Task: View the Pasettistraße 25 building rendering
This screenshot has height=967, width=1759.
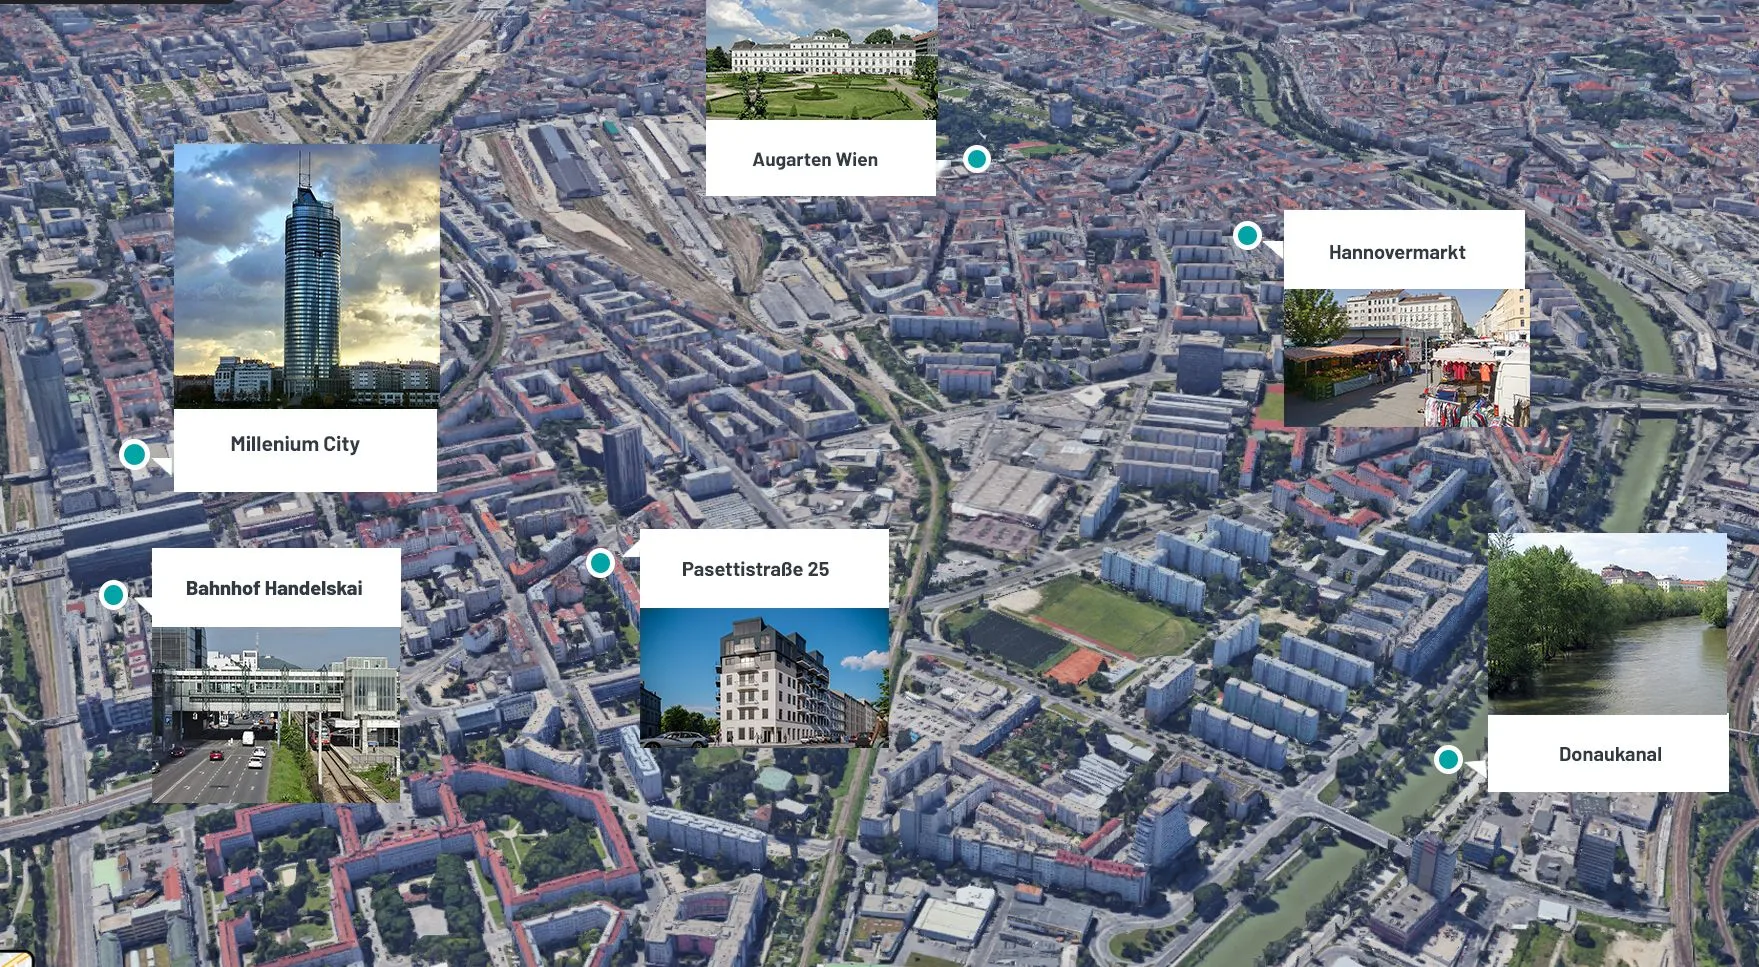Action: point(763,677)
